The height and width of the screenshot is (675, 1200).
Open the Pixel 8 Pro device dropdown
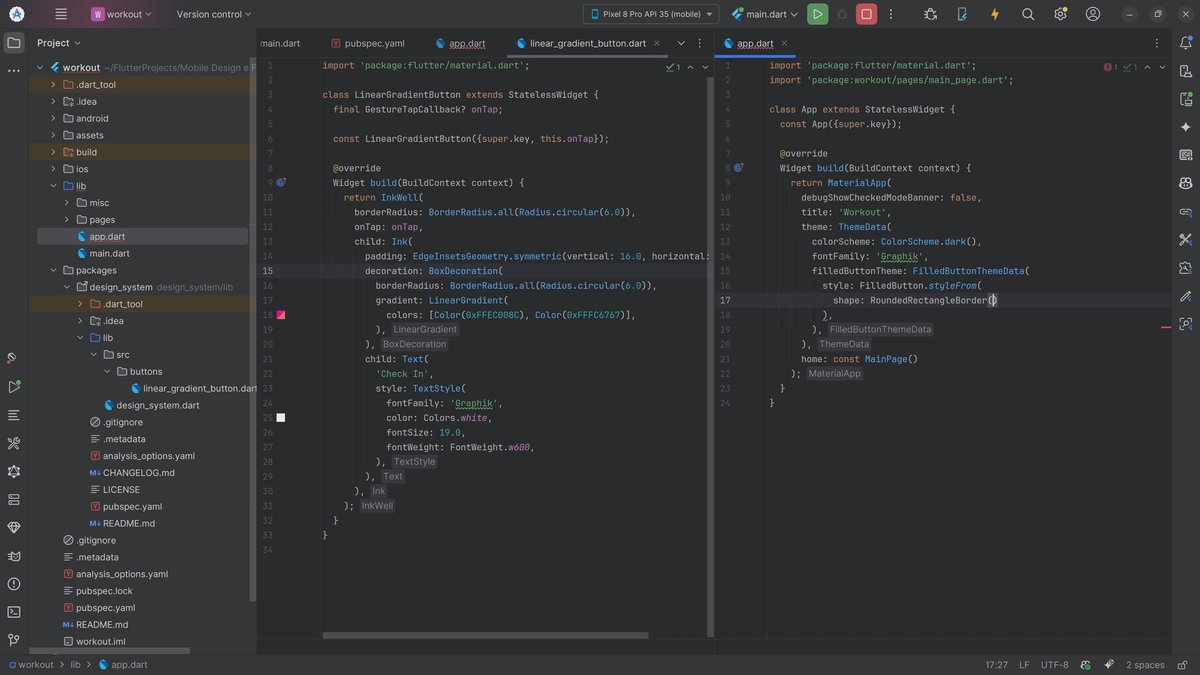coord(650,14)
